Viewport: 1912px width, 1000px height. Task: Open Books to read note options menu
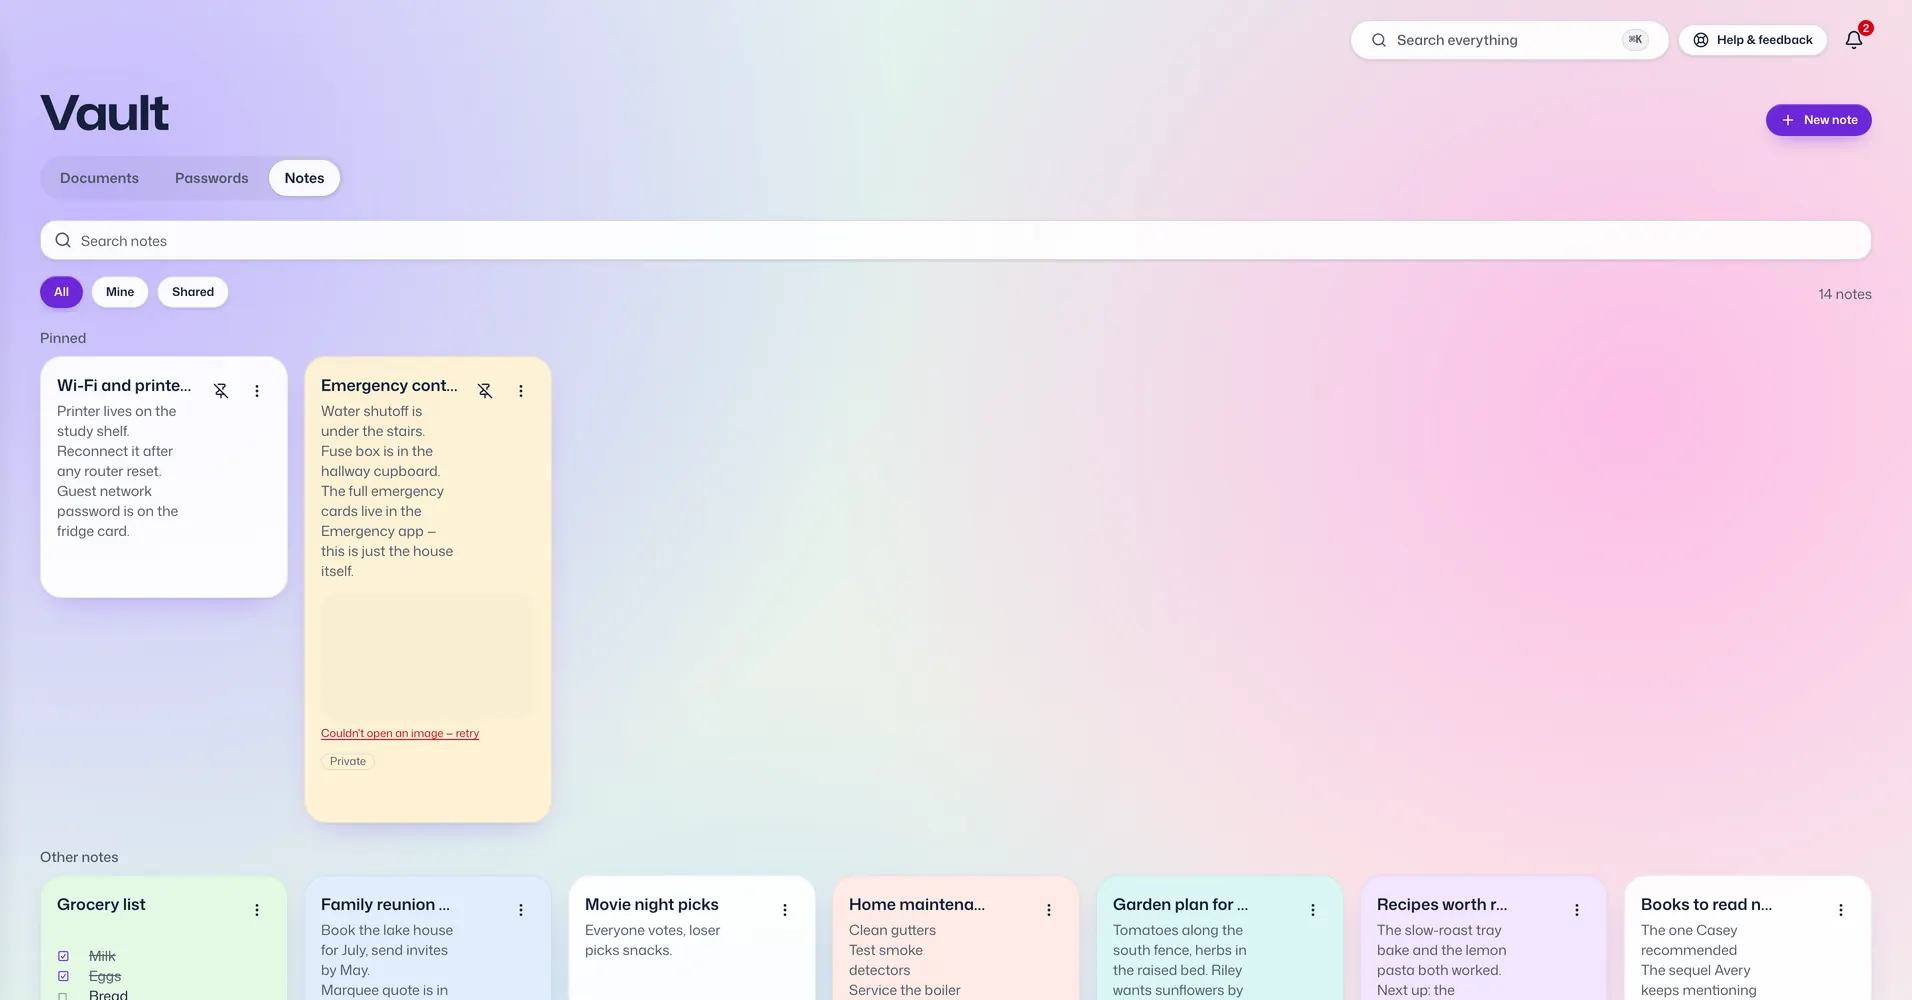[x=1841, y=910]
